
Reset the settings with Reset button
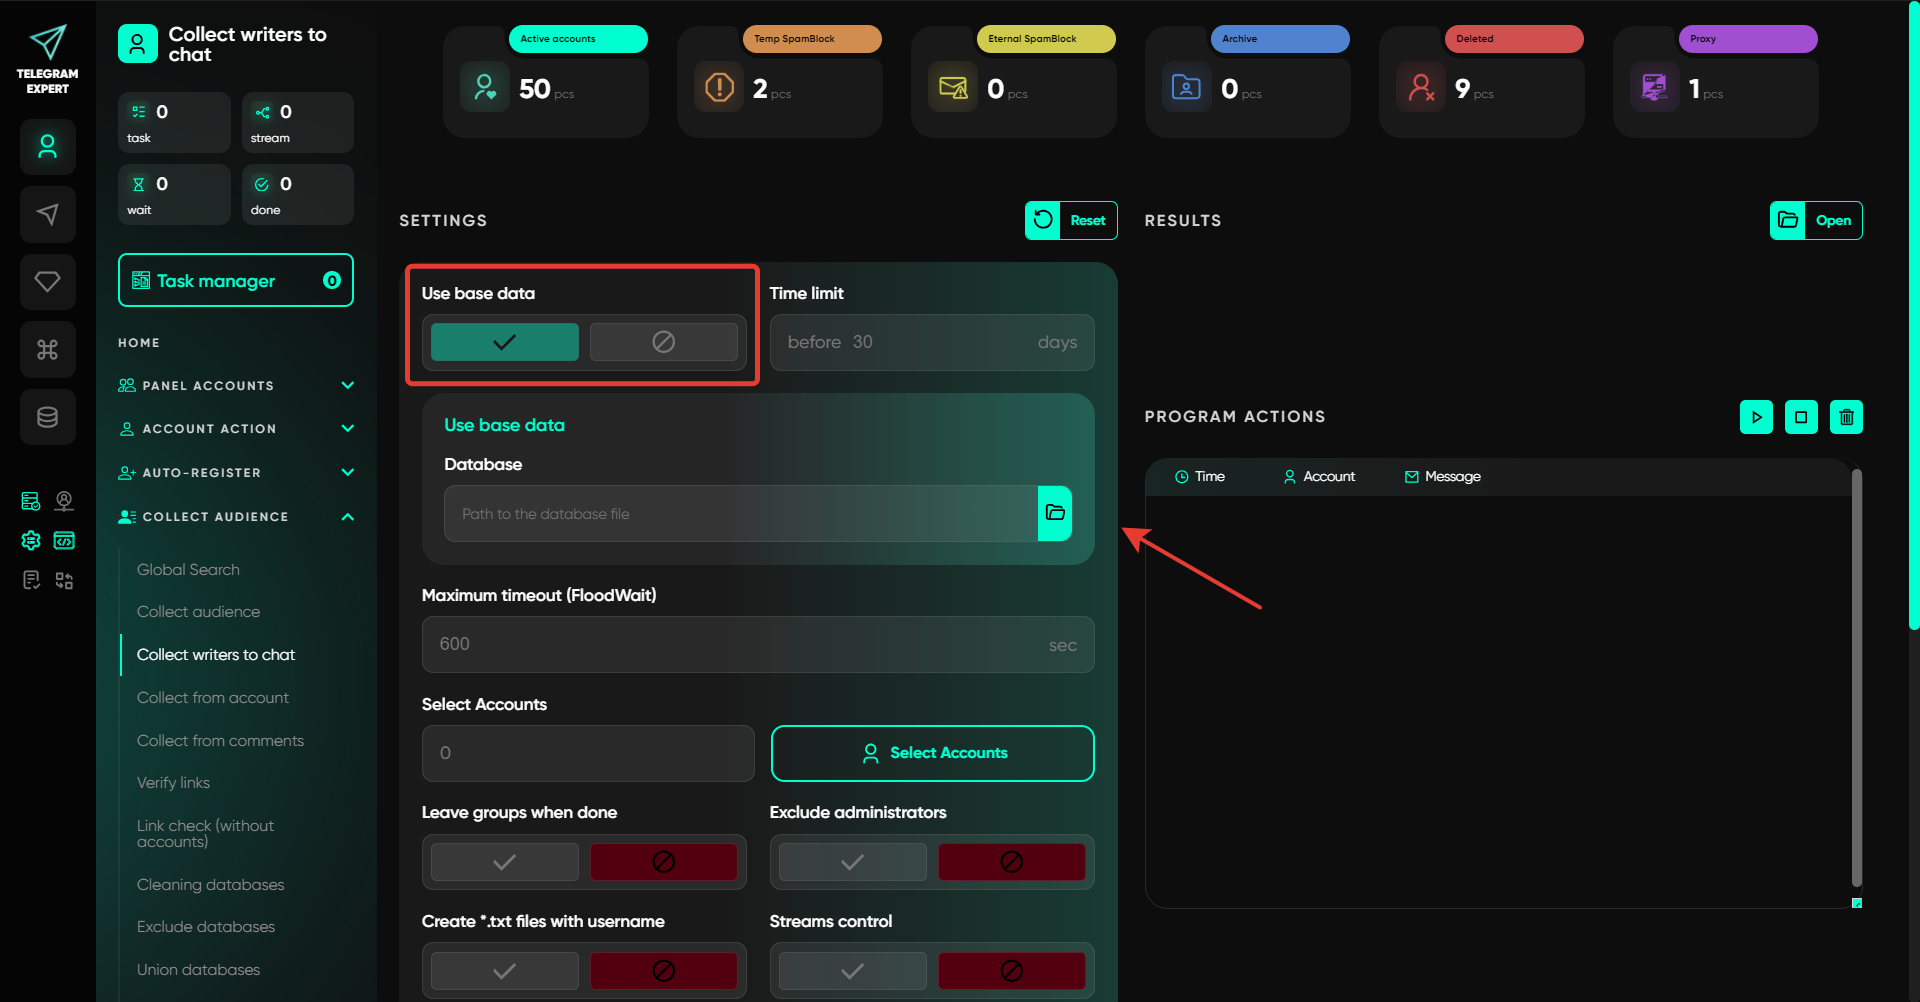click(1071, 221)
